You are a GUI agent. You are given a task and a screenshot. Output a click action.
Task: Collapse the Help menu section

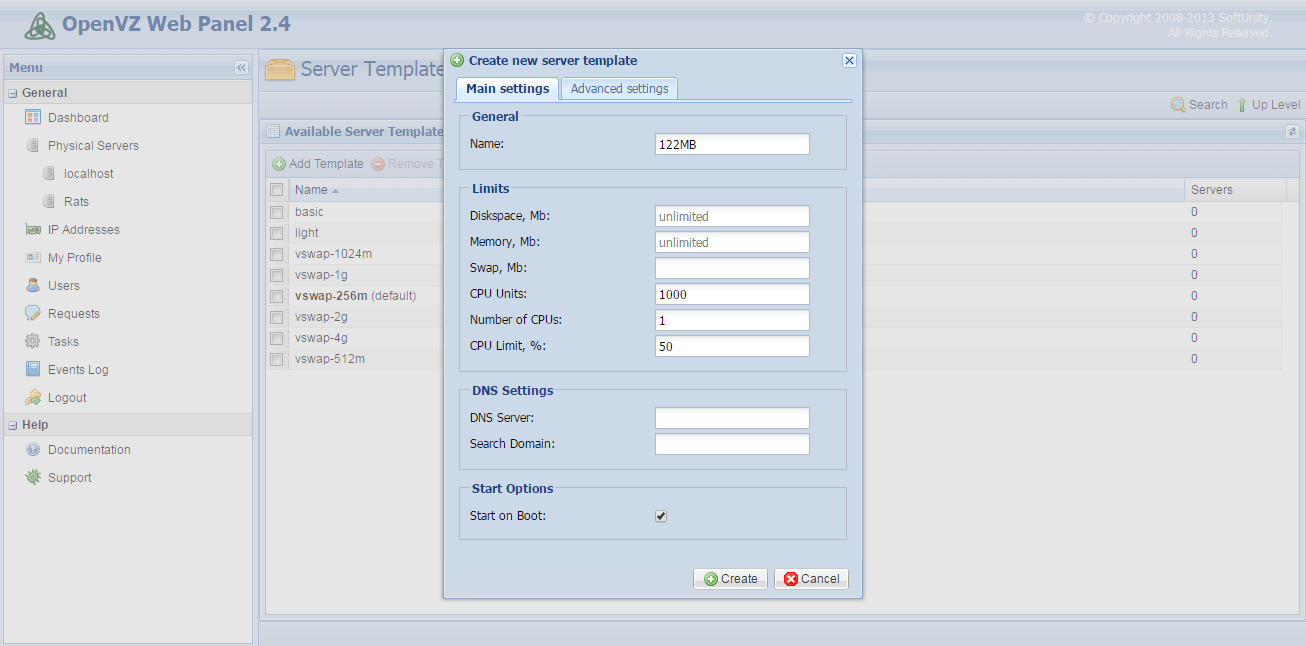(13, 425)
